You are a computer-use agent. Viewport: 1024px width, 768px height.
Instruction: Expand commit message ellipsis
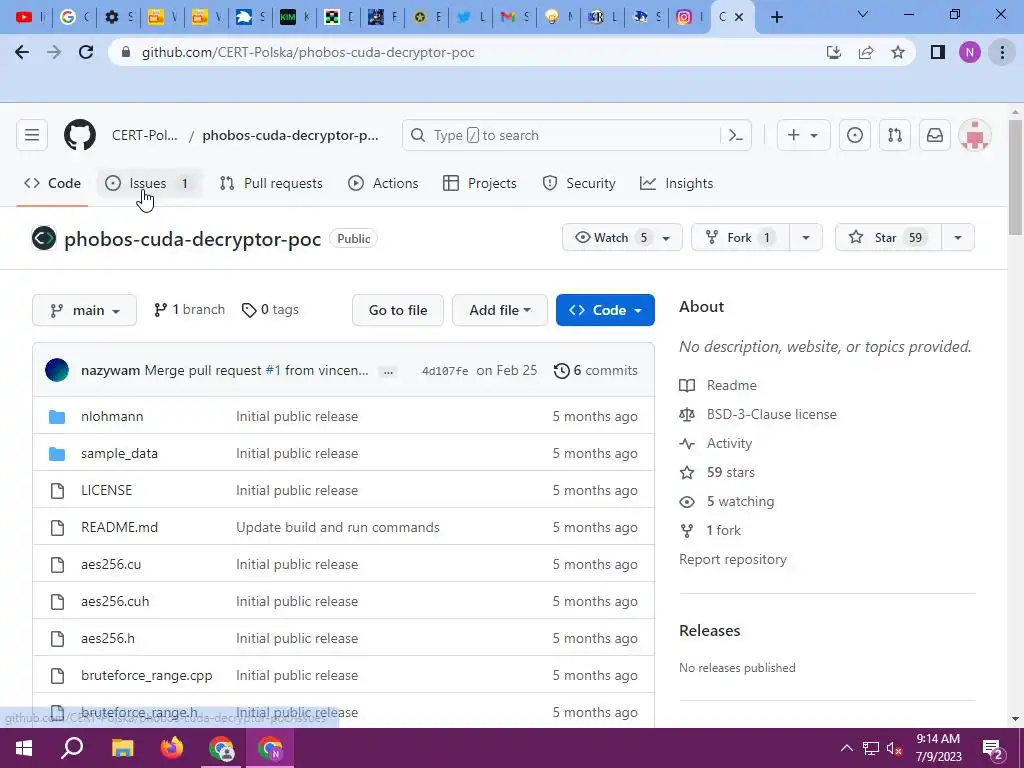(389, 371)
